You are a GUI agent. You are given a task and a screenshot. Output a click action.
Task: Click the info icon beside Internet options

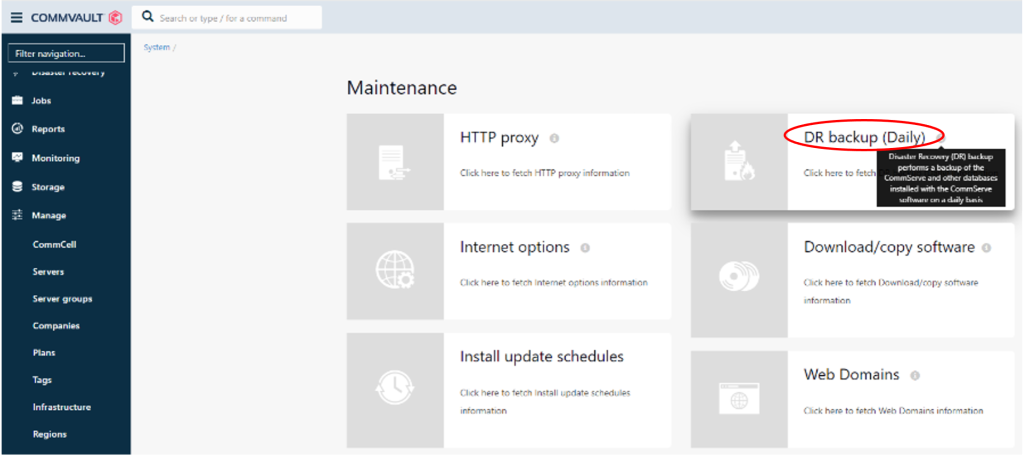[x=585, y=248]
